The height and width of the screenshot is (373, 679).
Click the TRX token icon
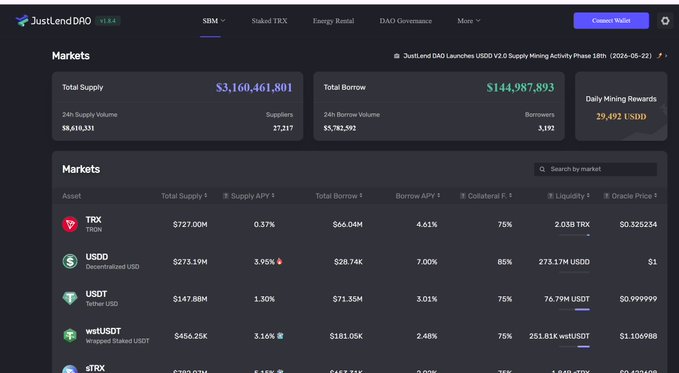[x=70, y=224]
